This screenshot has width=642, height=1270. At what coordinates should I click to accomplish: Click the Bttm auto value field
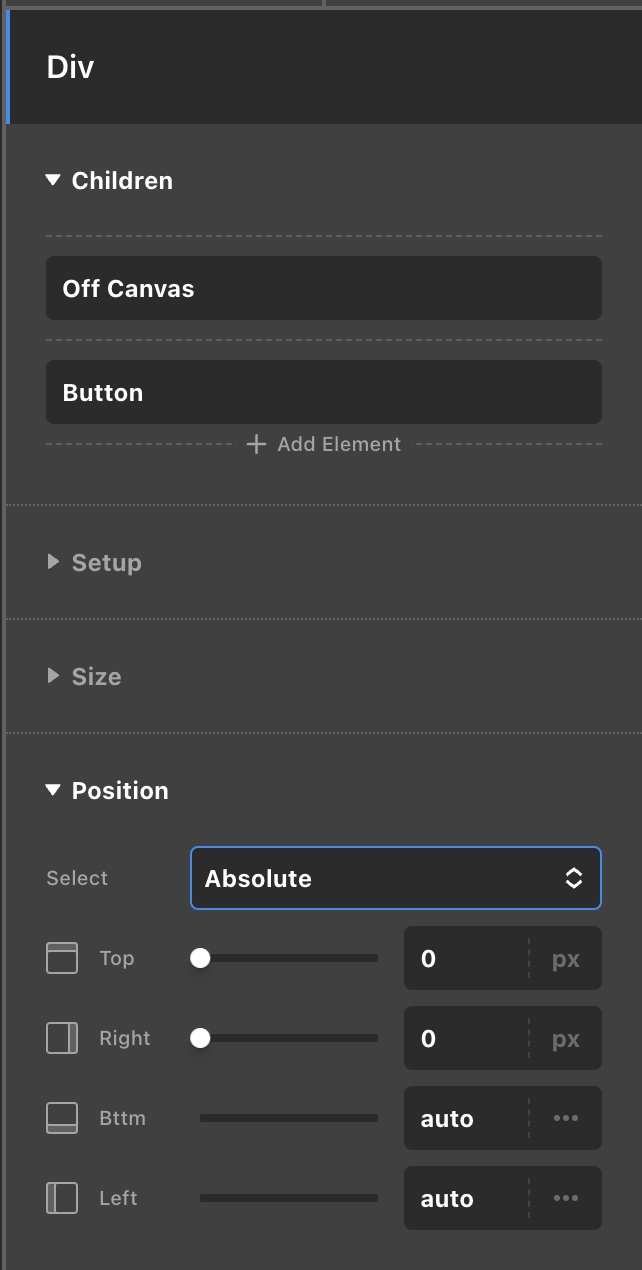tap(465, 1118)
